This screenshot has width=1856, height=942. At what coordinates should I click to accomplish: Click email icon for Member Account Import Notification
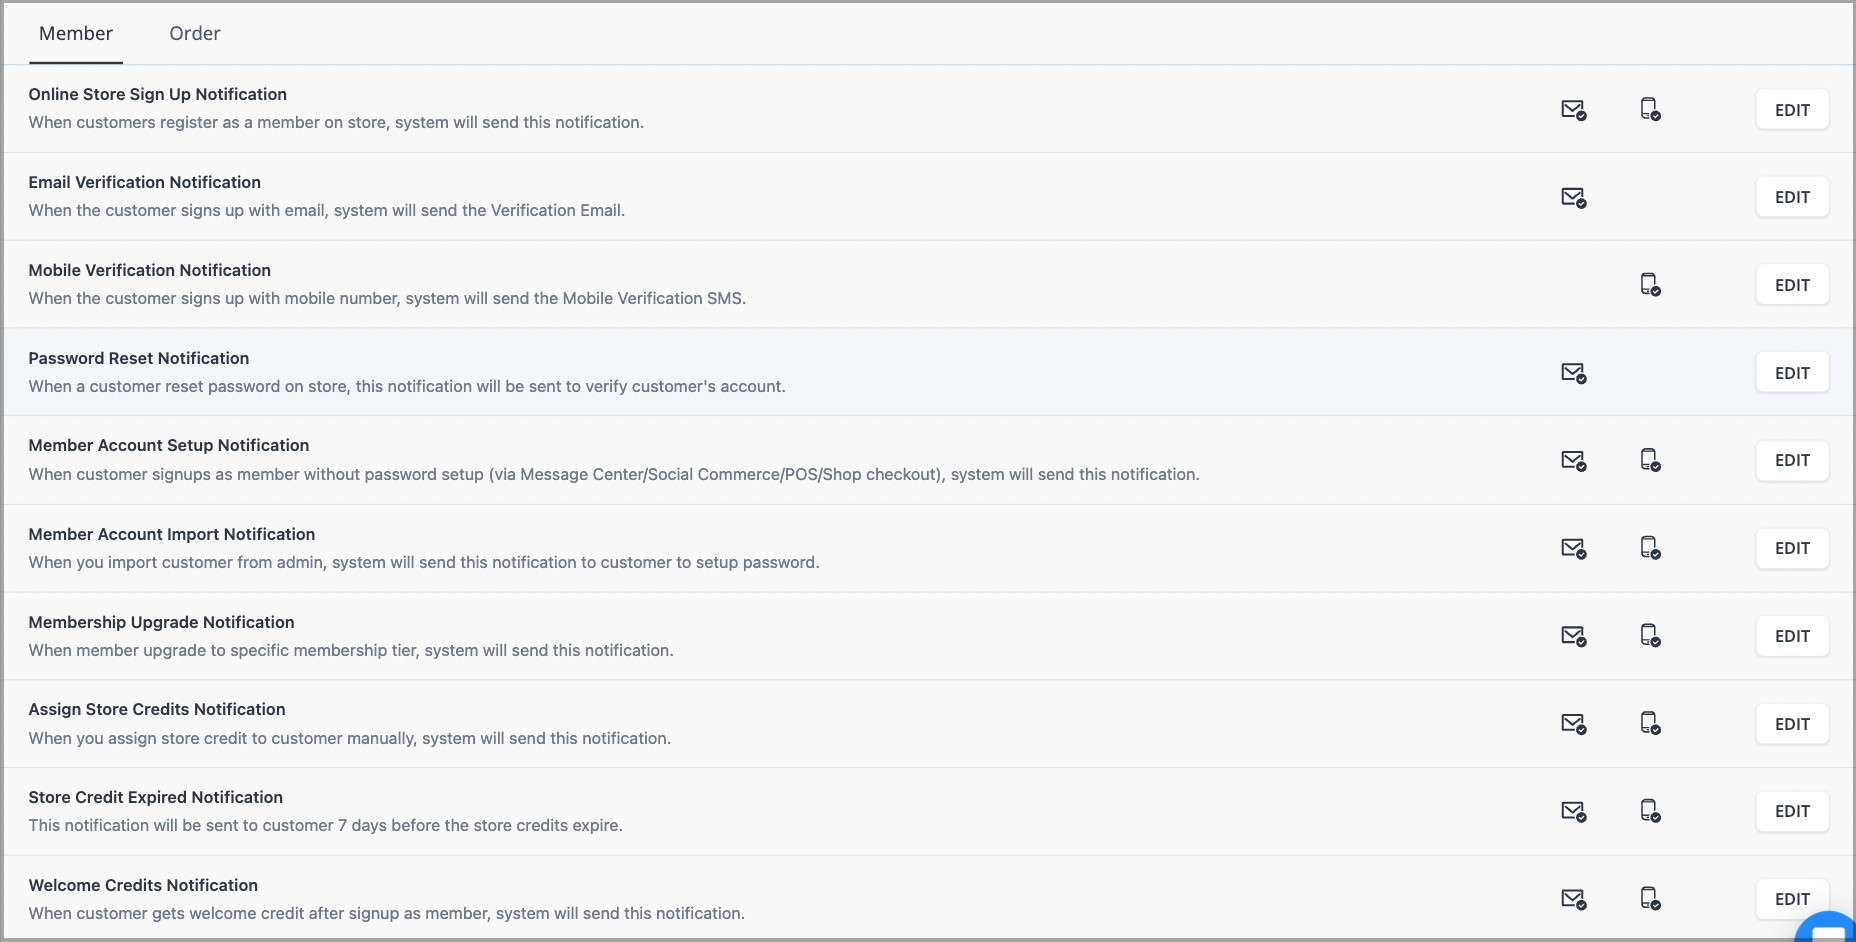pyautogui.click(x=1574, y=549)
